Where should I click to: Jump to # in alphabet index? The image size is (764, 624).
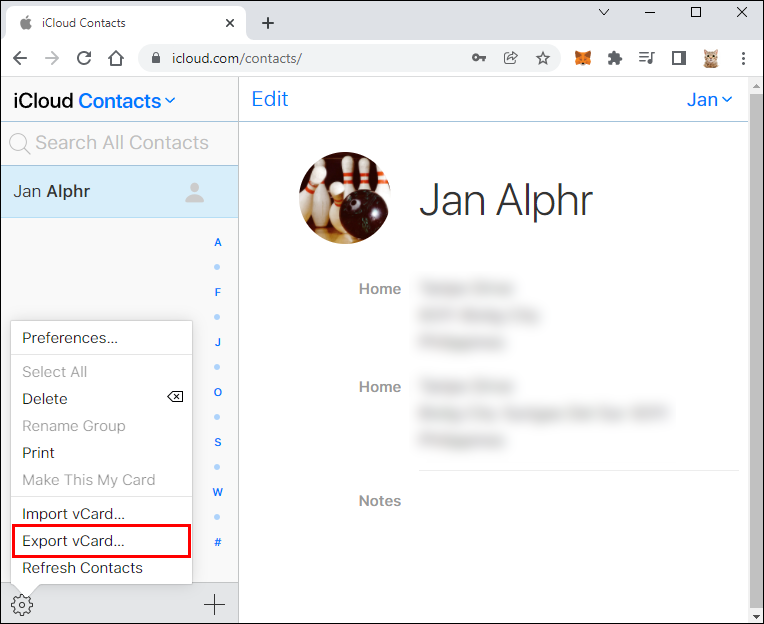pyautogui.click(x=218, y=542)
